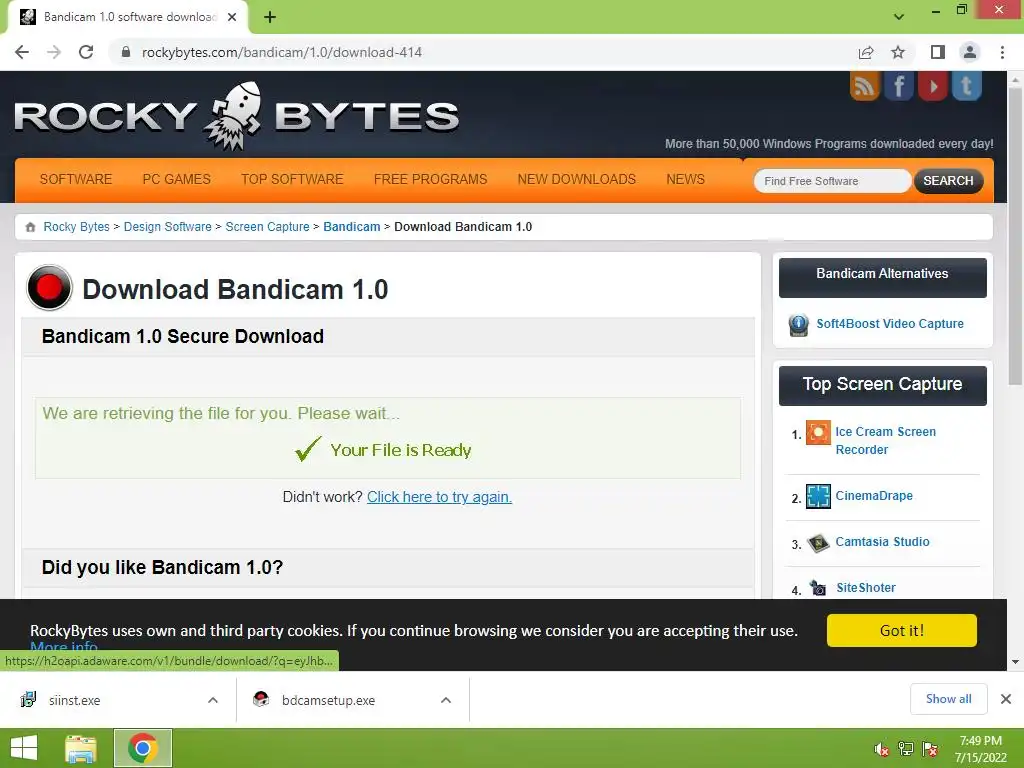Close the Bandicam browser tab

pos(232,17)
